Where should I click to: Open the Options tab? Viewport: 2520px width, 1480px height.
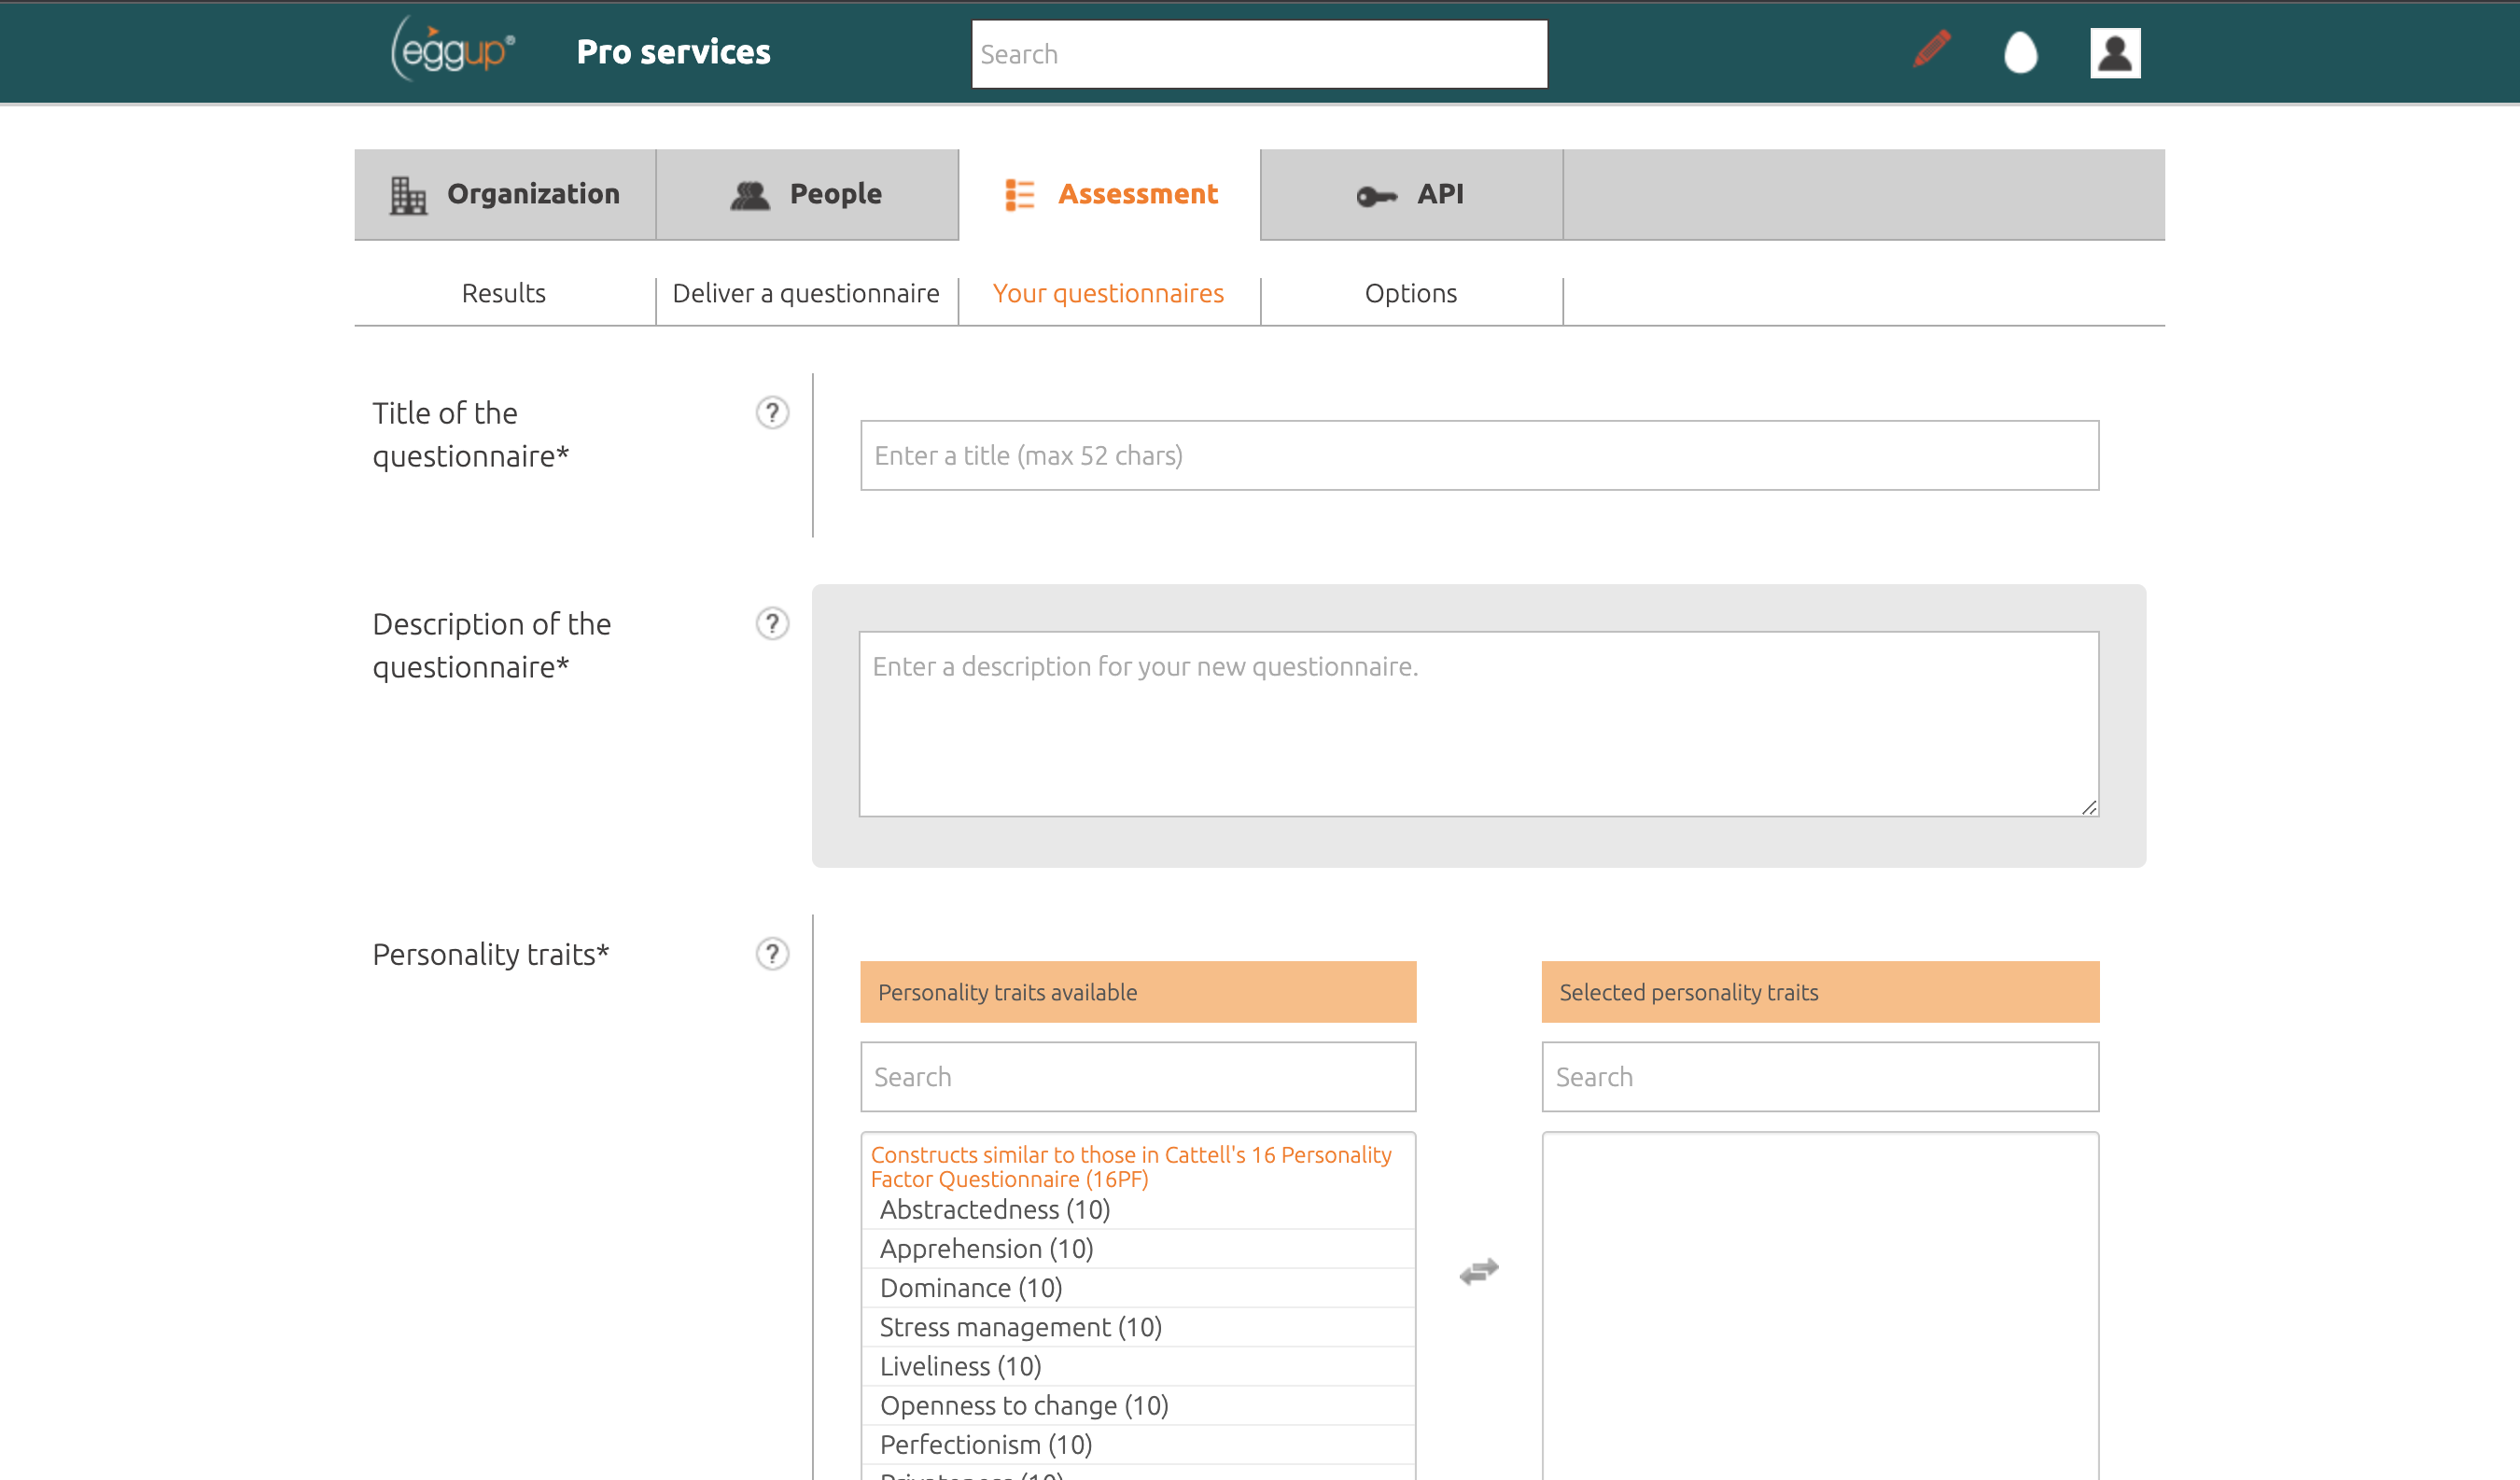pos(1410,293)
